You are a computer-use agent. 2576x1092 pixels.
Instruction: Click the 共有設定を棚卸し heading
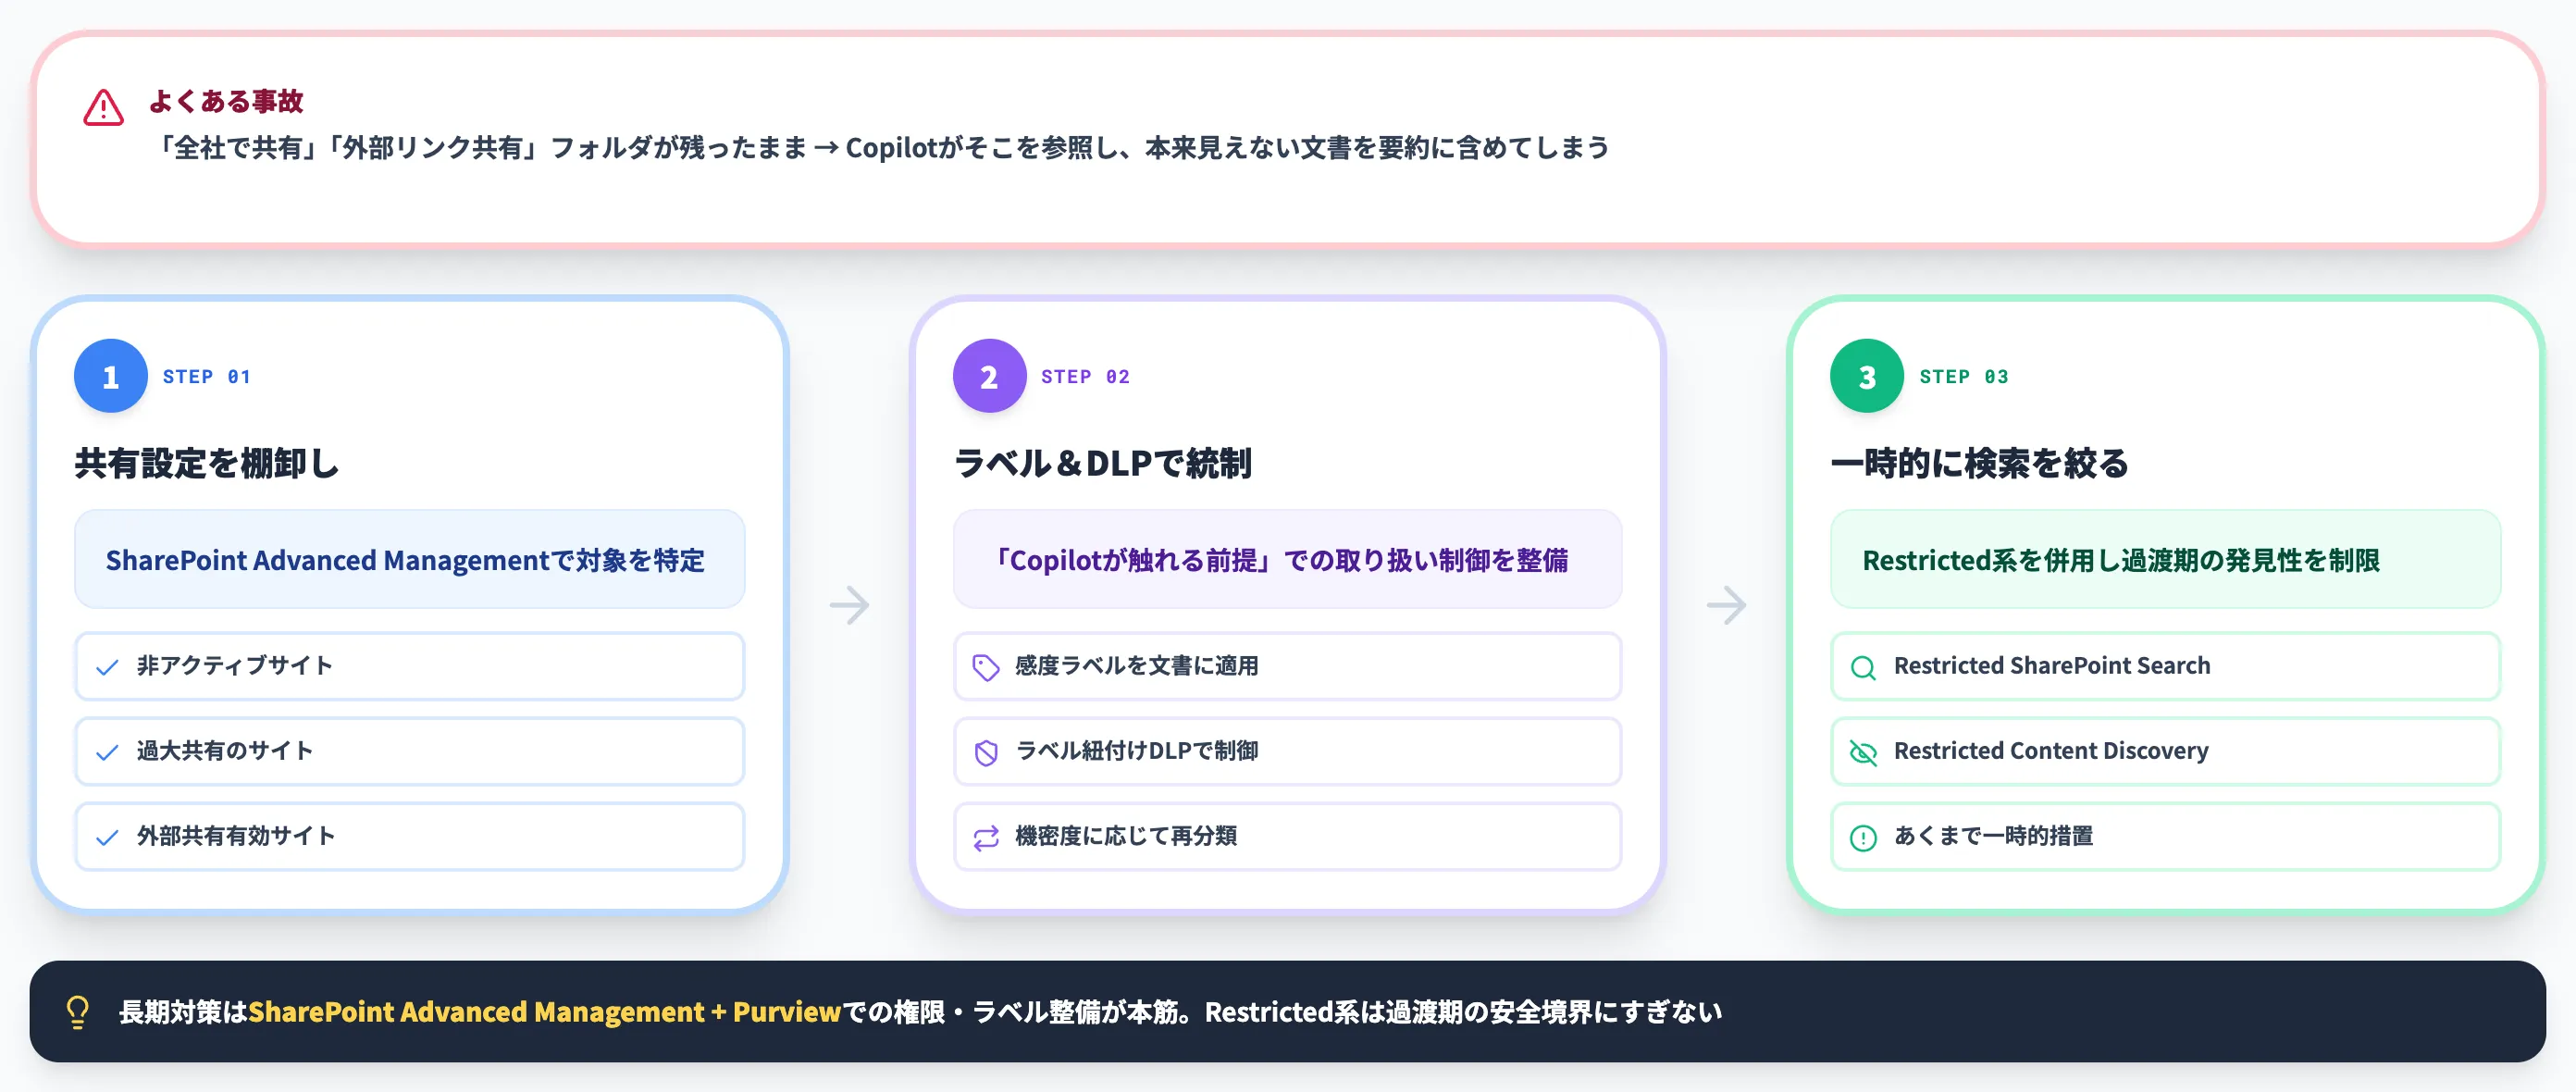tap(206, 463)
